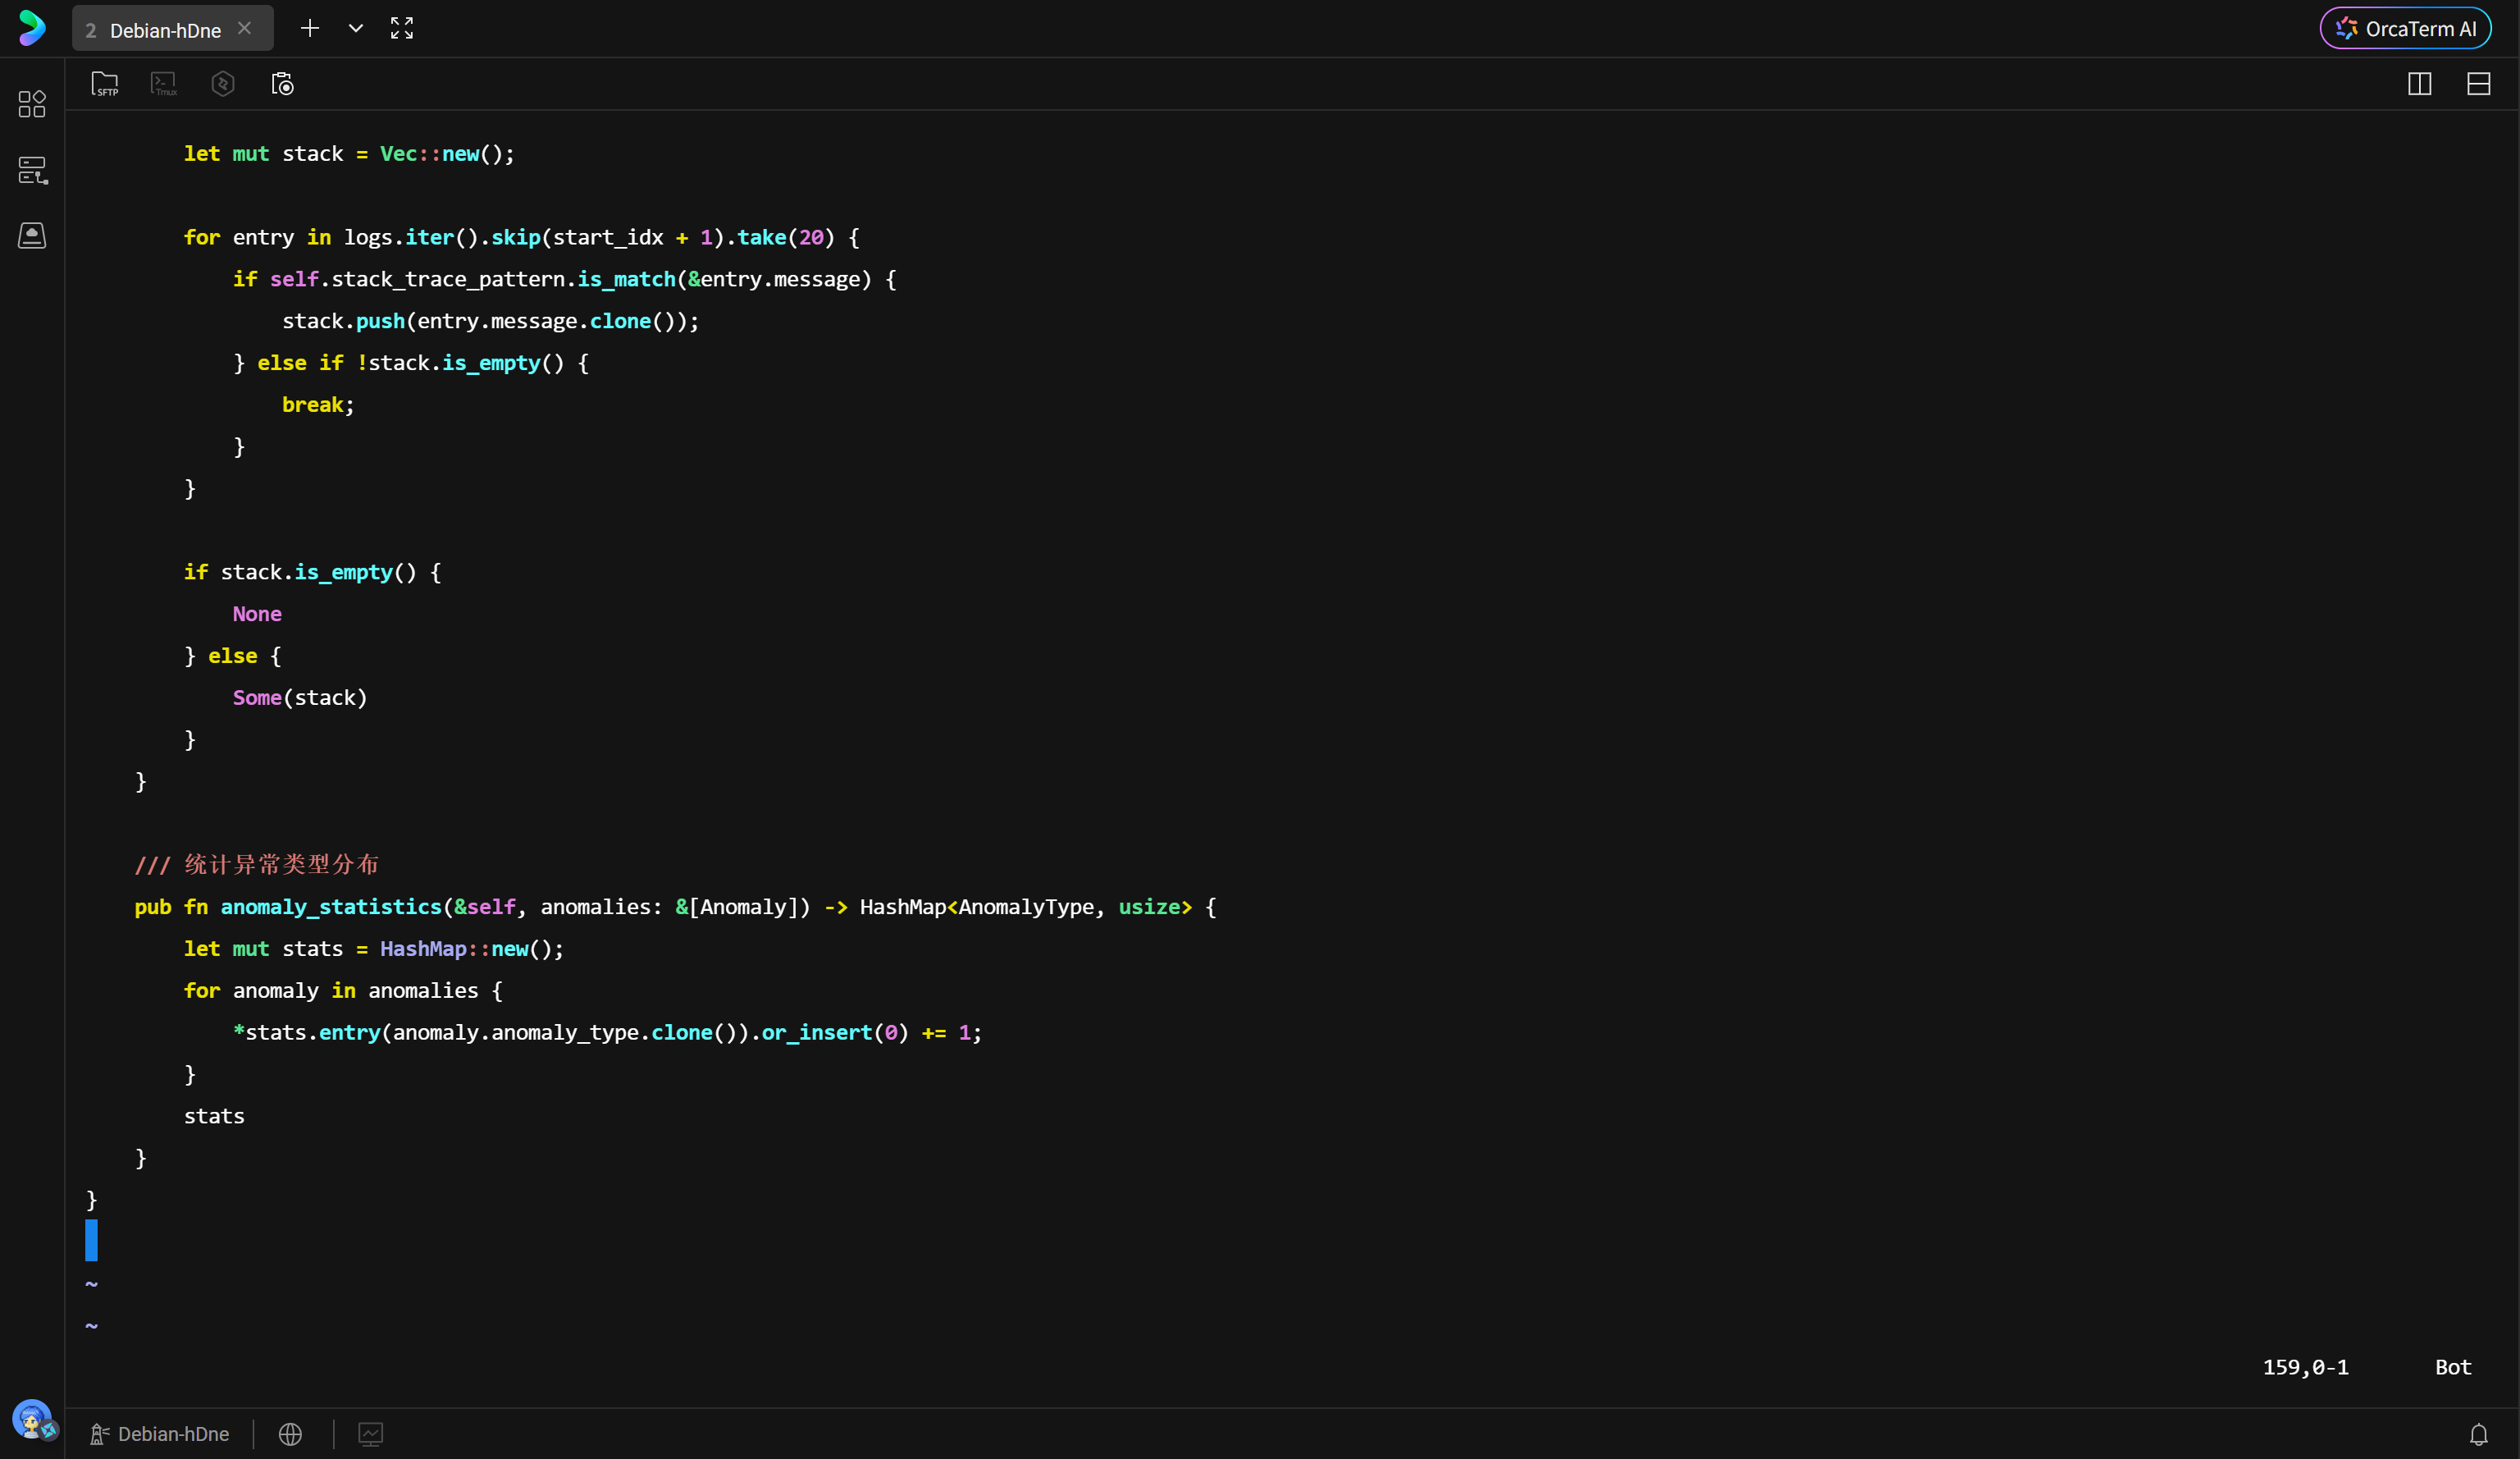Switch to the Debian-hDne tab
The width and height of the screenshot is (2520, 1459).
[x=165, y=30]
